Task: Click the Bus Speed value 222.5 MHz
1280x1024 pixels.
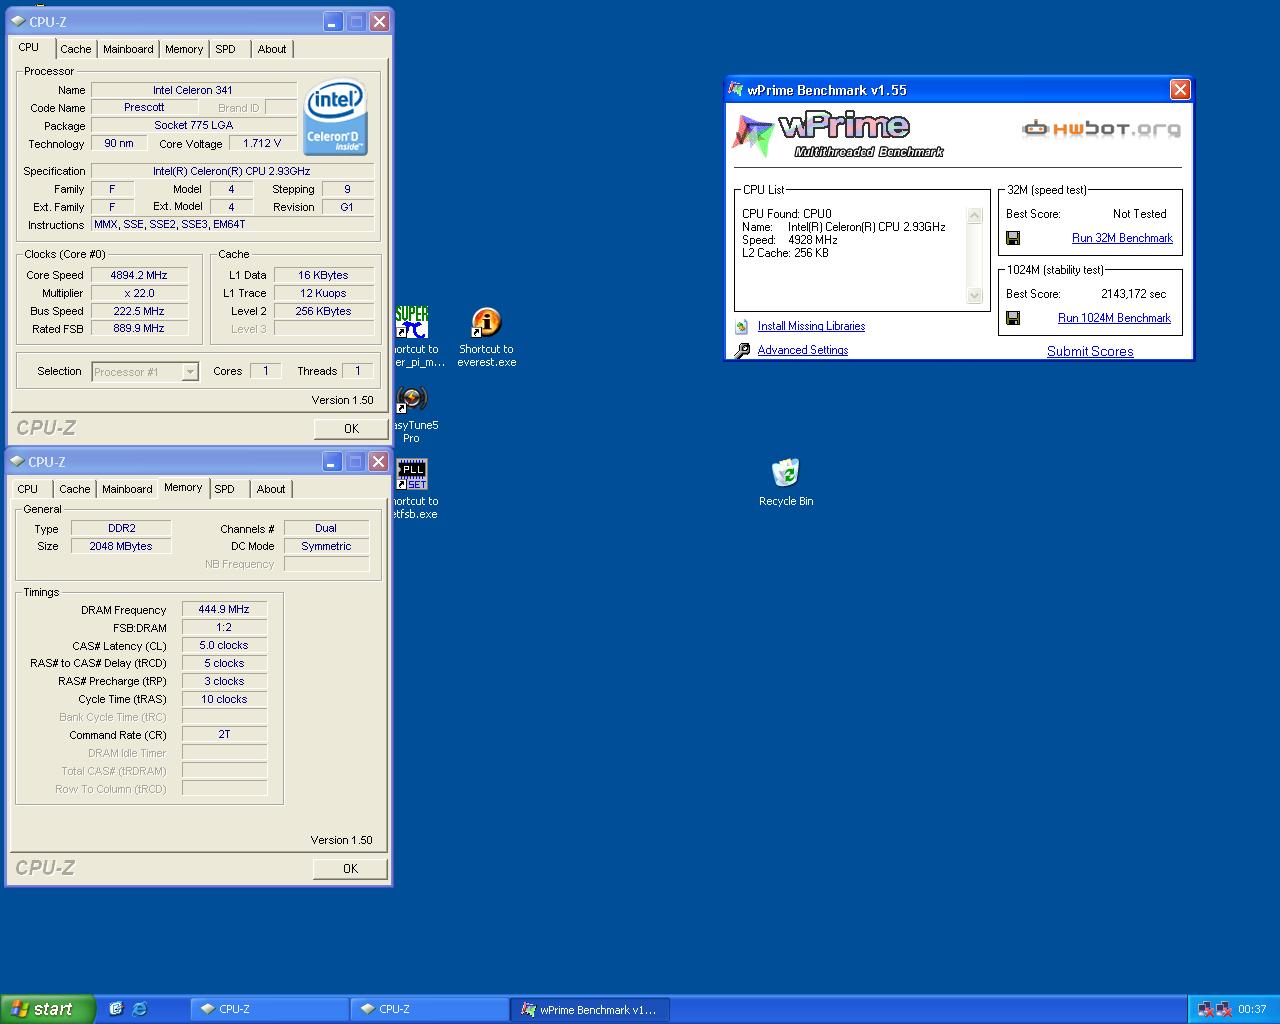Action: (139, 311)
